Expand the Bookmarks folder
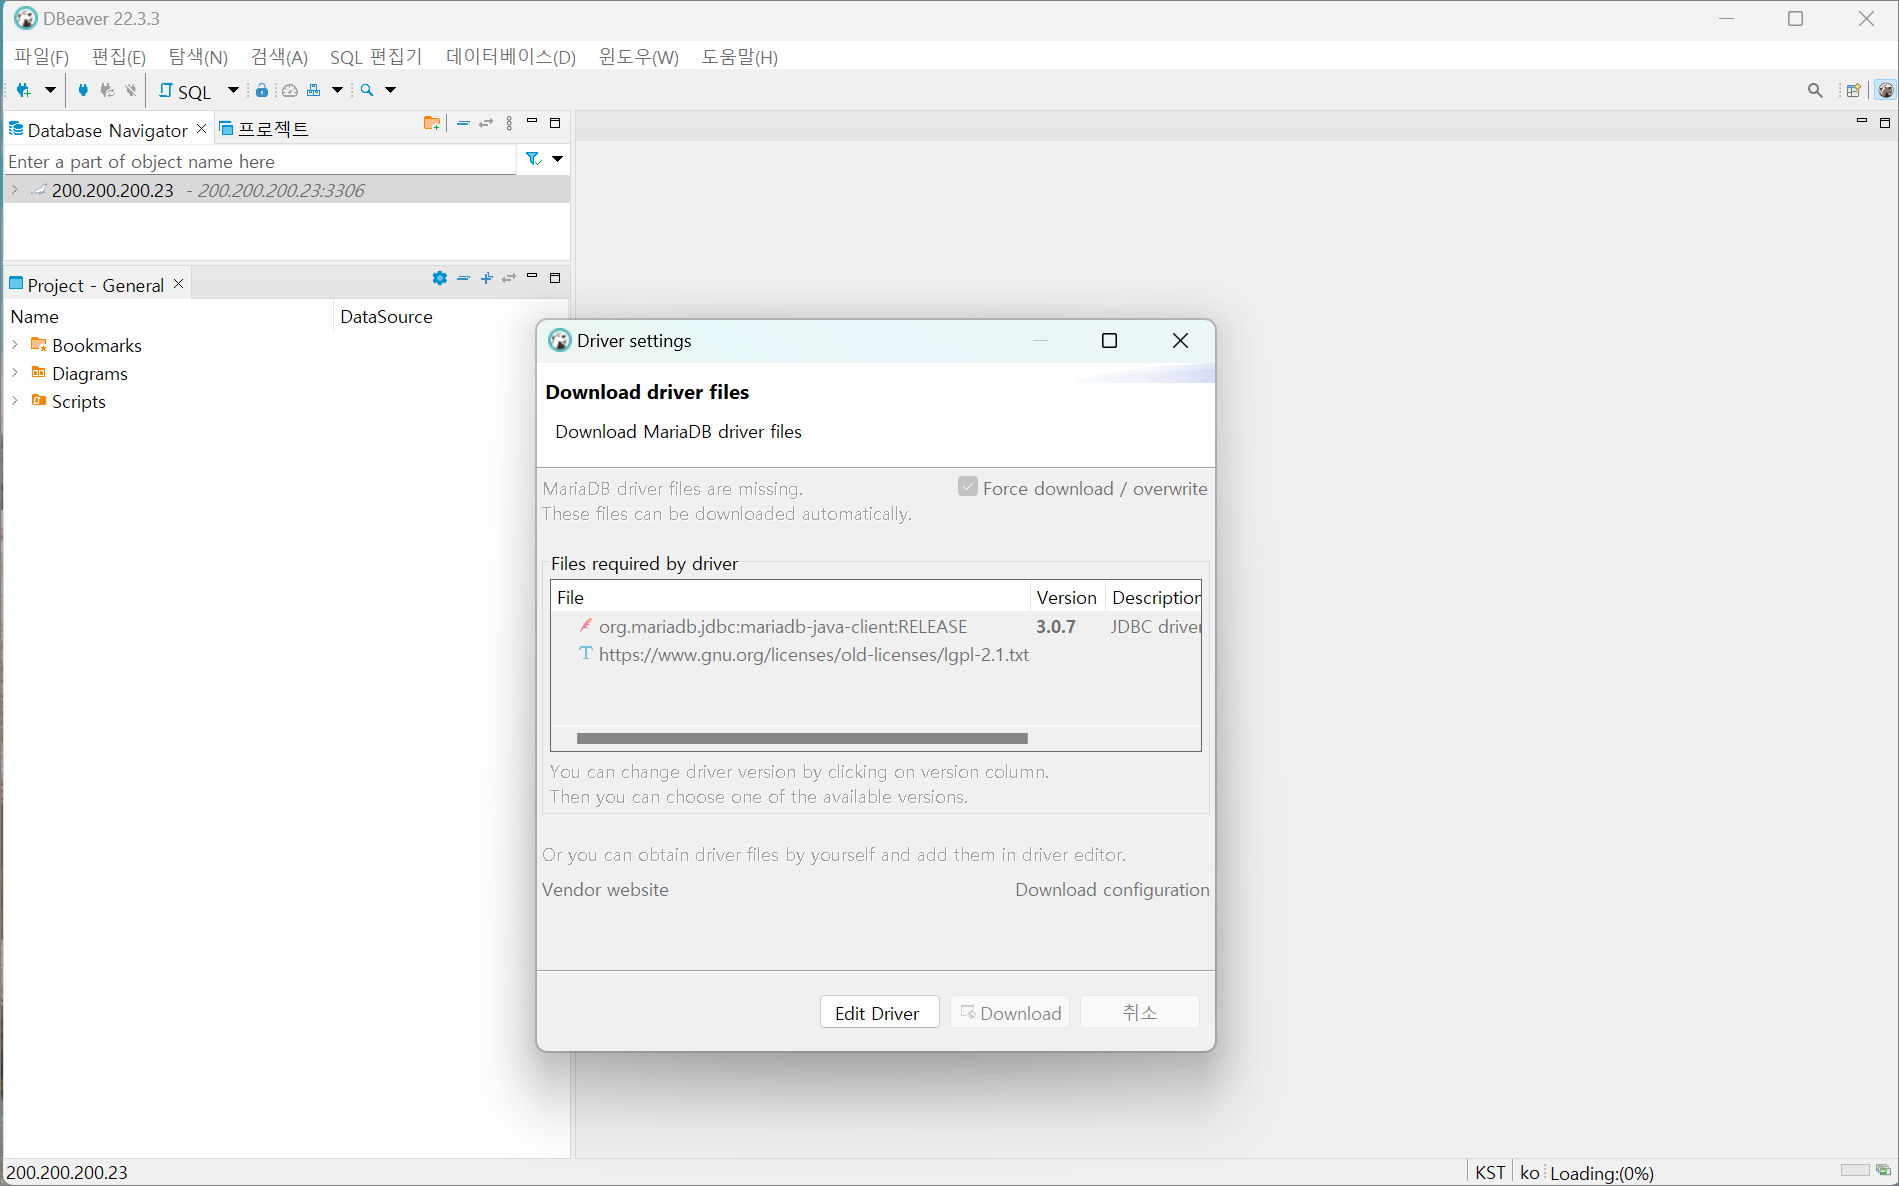The height and width of the screenshot is (1186, 1899). pos(15,345)
